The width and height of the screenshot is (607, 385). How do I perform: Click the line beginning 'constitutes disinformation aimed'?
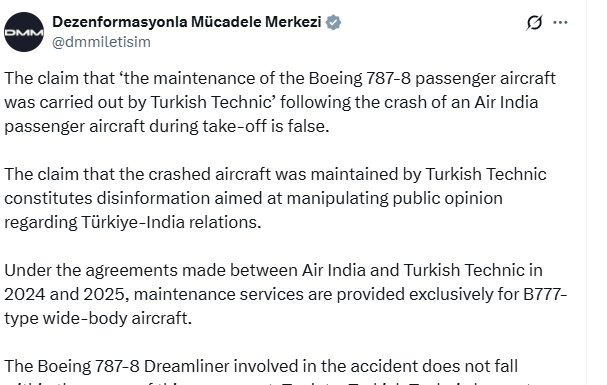tap(254, 198)
